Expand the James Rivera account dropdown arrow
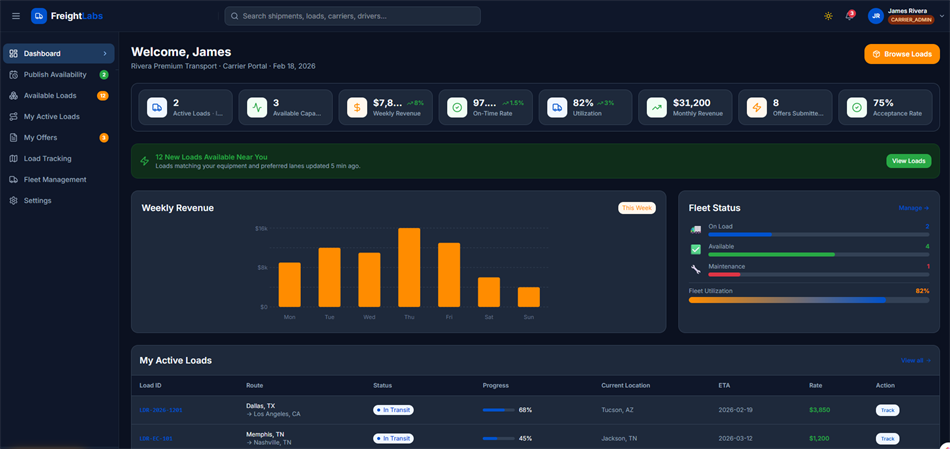The image size is (950, 449). pyautogui.click(x=943, y=16)
